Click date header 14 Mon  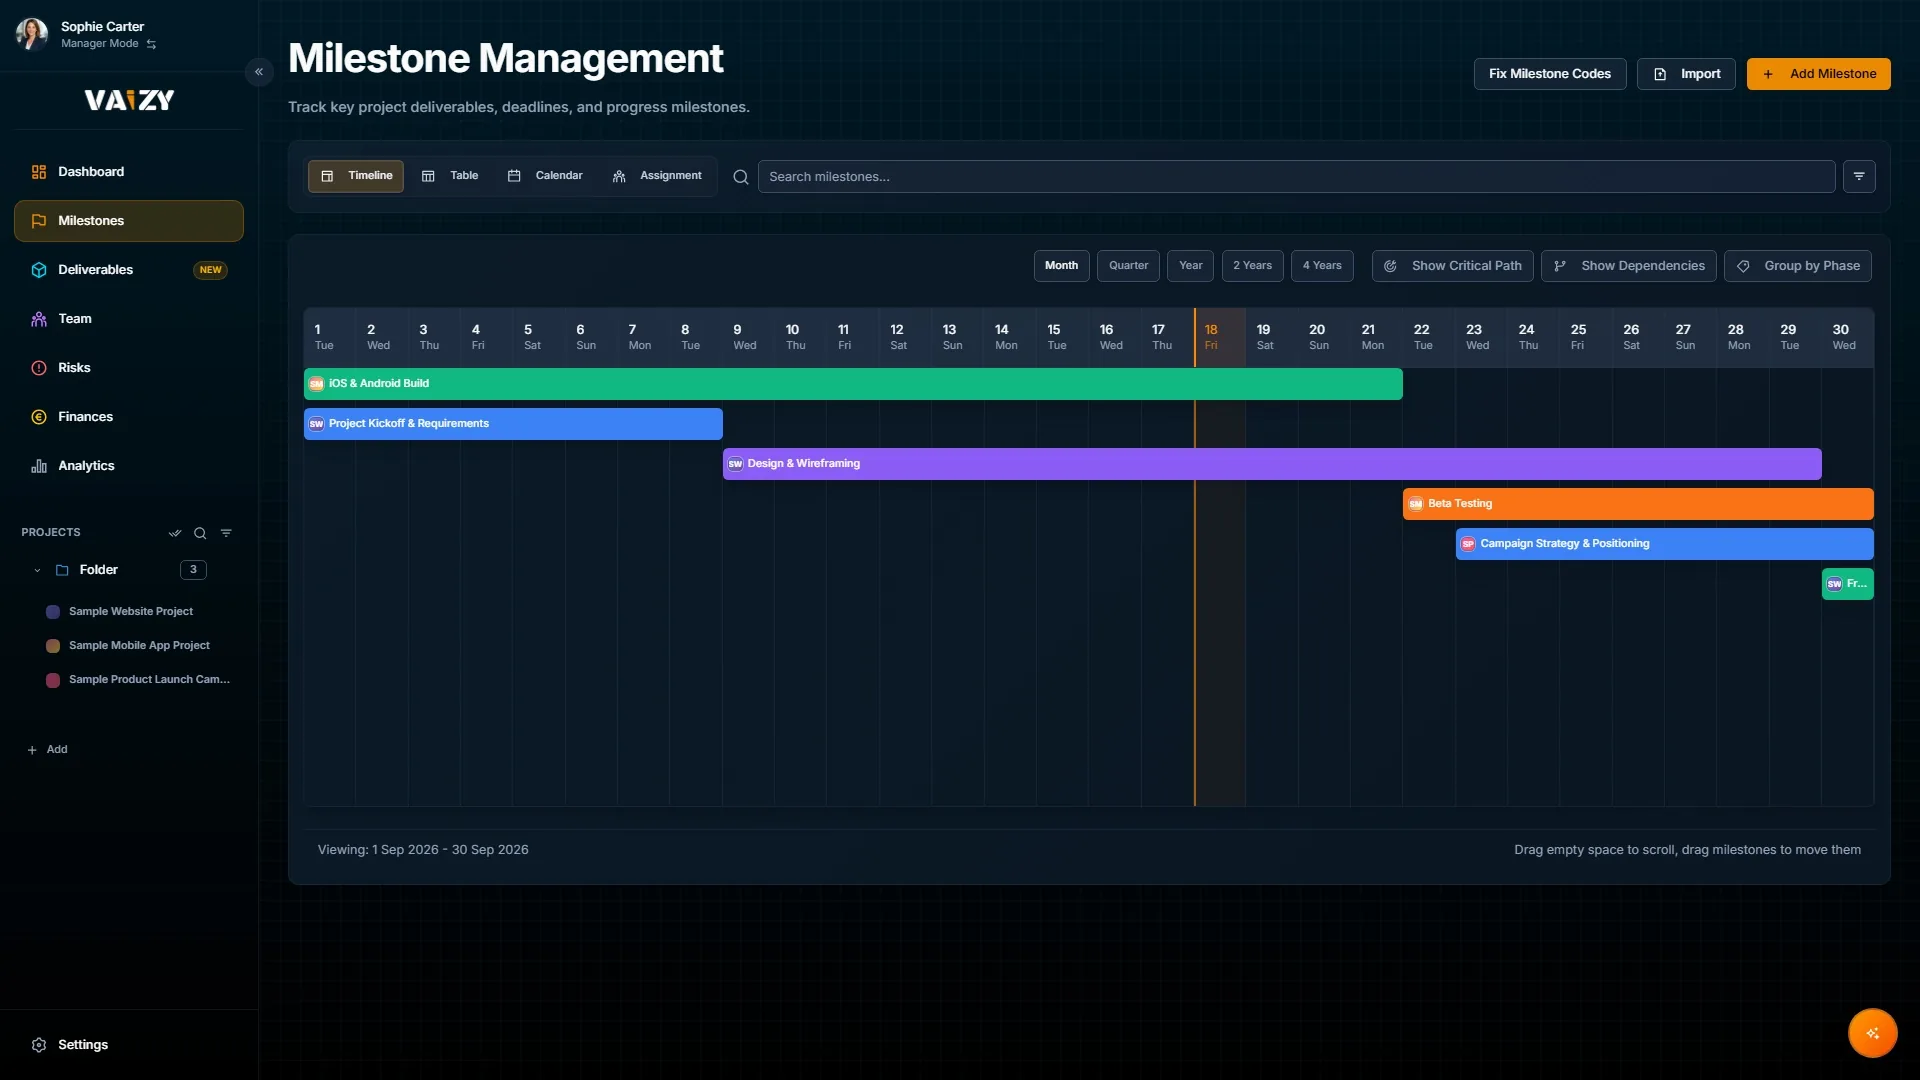1010,337
